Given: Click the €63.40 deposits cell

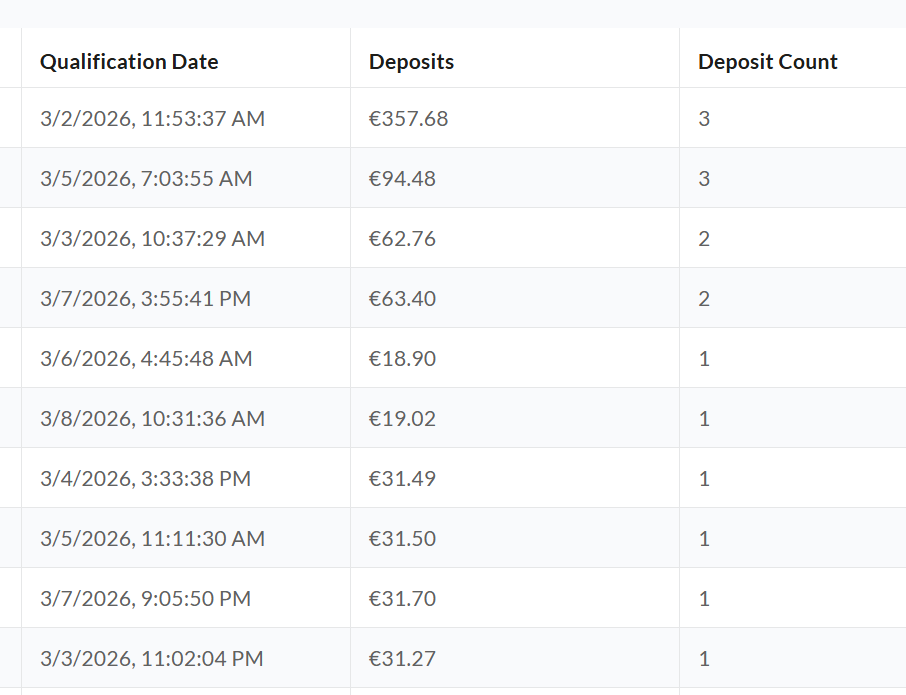Looking at the screenshot, I should click(402, 299).
